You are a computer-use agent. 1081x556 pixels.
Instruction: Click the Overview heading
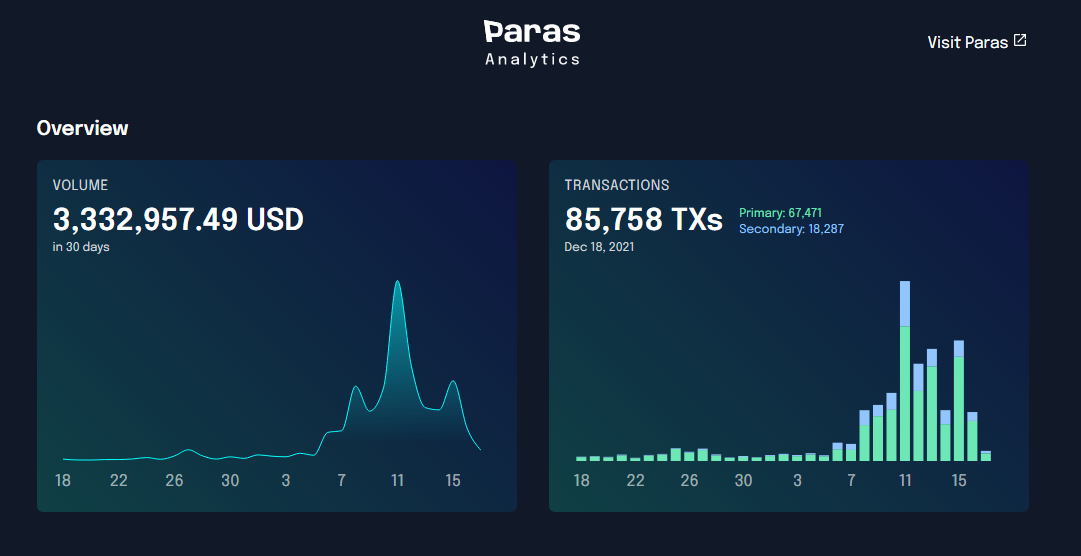coord(82,128)
